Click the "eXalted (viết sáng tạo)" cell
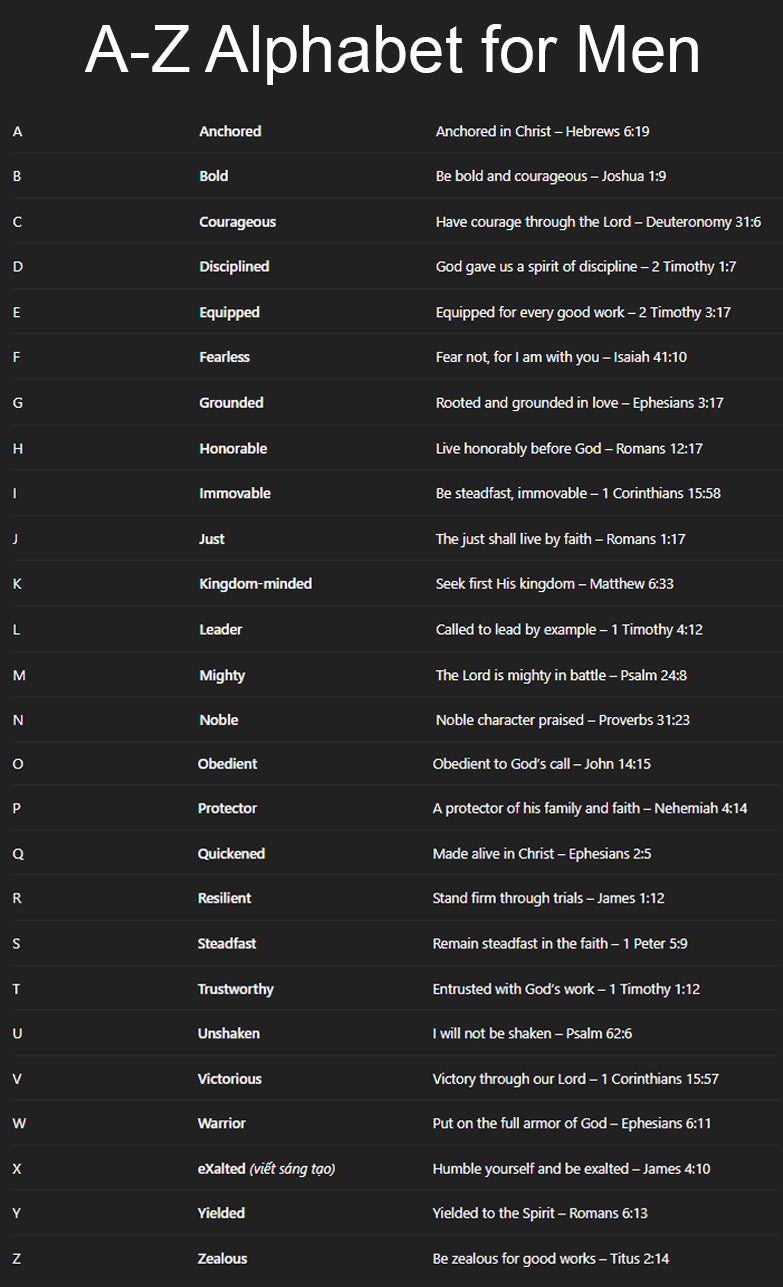The width and height of the screenshot is (783, 1287). point(266,1168)
